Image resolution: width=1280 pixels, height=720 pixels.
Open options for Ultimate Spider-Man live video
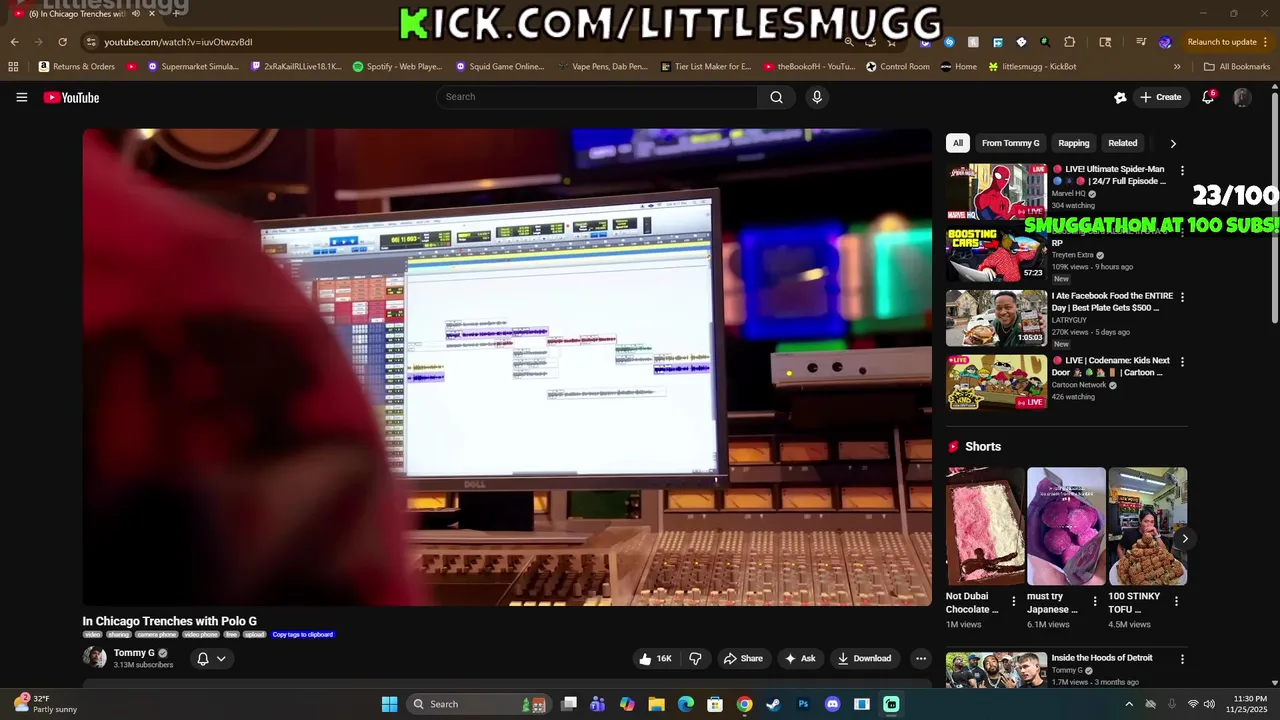[1182, 171]
